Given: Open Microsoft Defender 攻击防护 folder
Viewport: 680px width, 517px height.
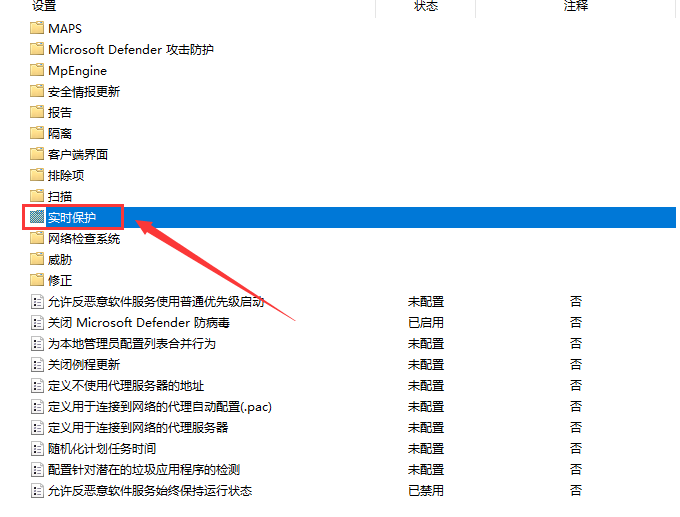Looking at the screenshot, I should (130, 49).
